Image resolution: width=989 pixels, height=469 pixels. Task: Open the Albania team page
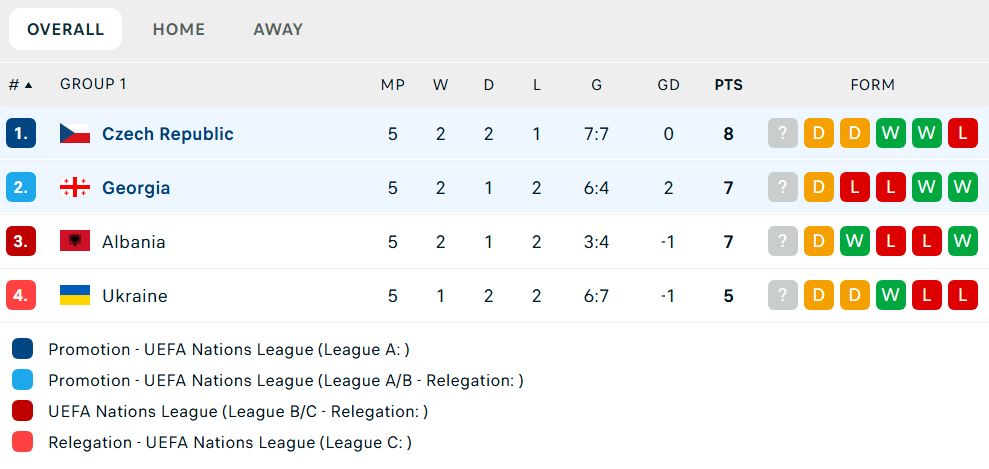[x=134, y=242]
